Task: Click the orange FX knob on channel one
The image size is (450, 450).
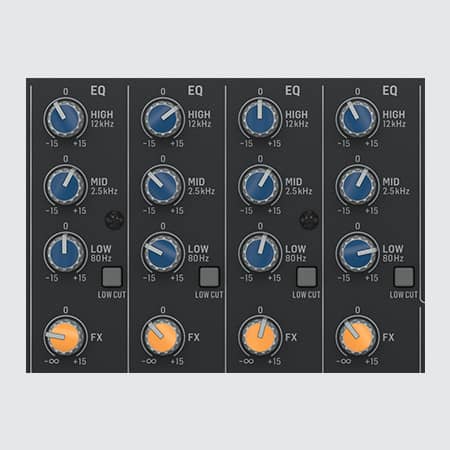Action: 65,336
